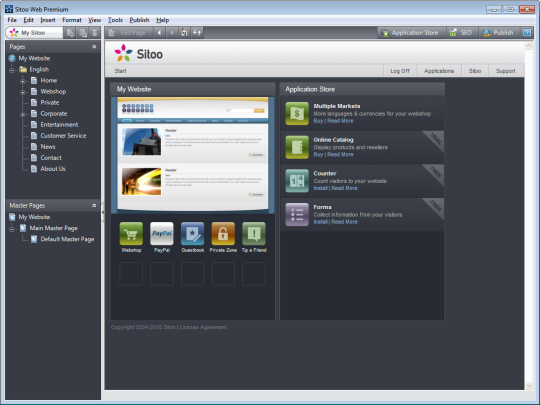Screen dimensions: 540x405
Task: Click Read More under Online Catalog
Action: tap(340, 155)
